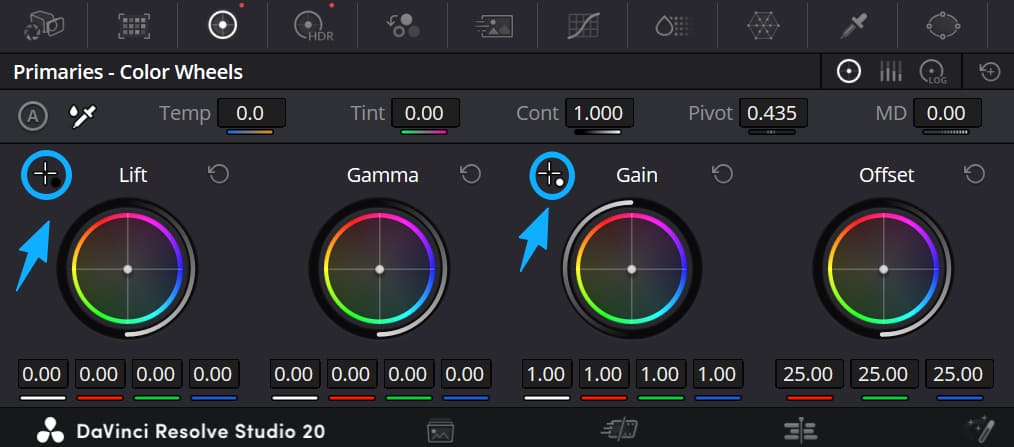Select Gain red value field
This screenshot has height=447, width=1014.
[603, 374]
